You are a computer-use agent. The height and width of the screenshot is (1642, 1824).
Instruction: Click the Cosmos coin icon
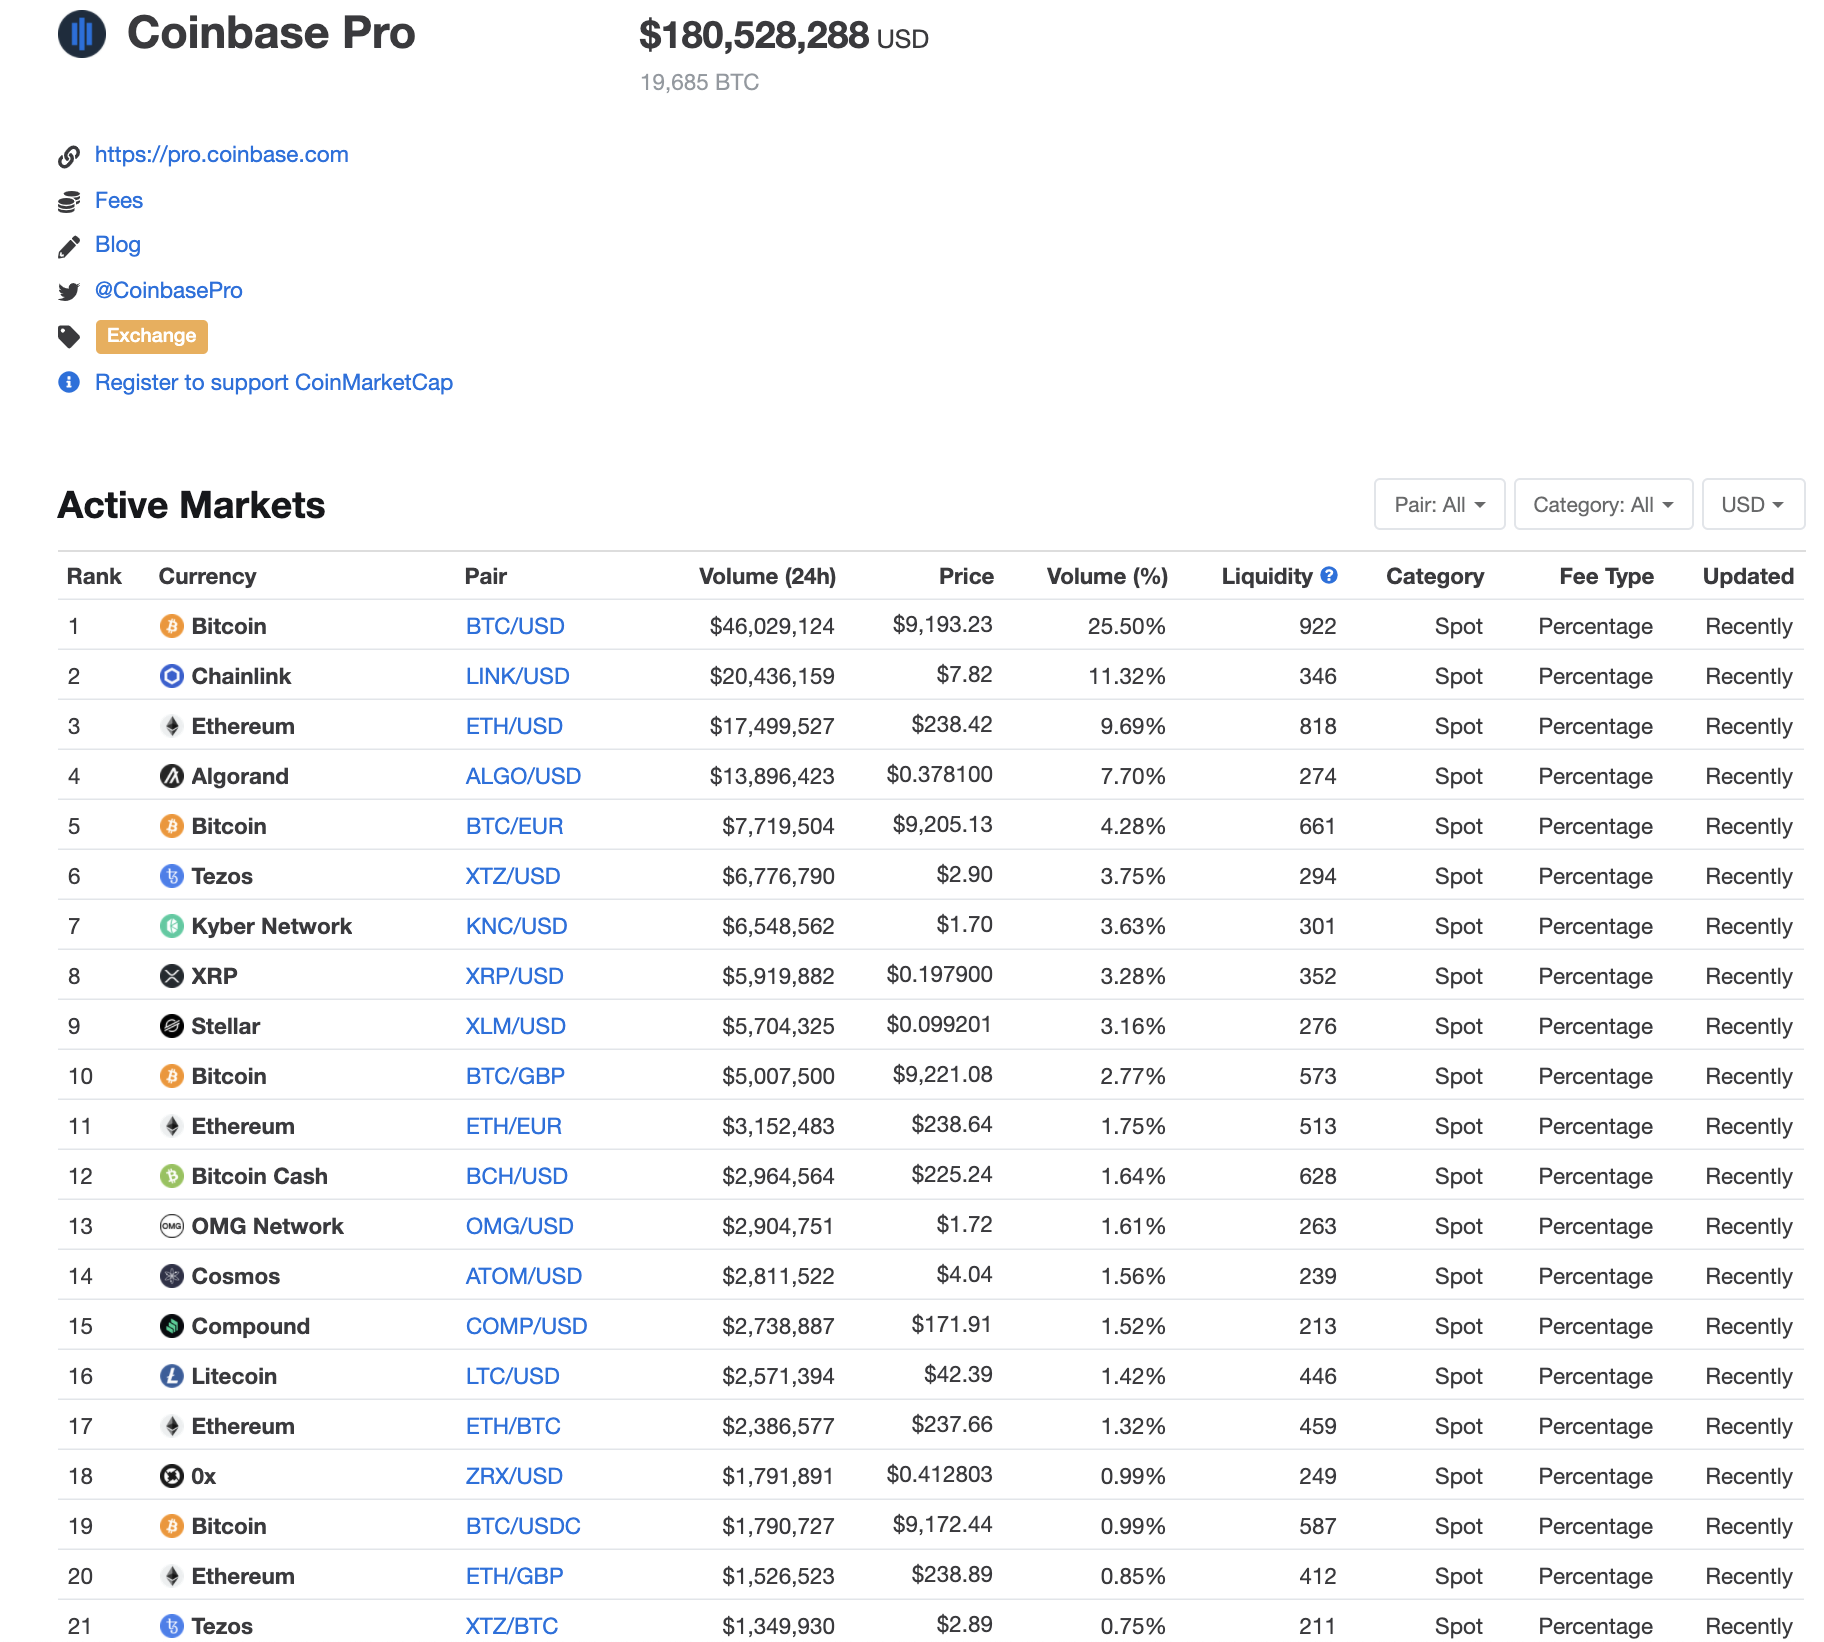172,1276
